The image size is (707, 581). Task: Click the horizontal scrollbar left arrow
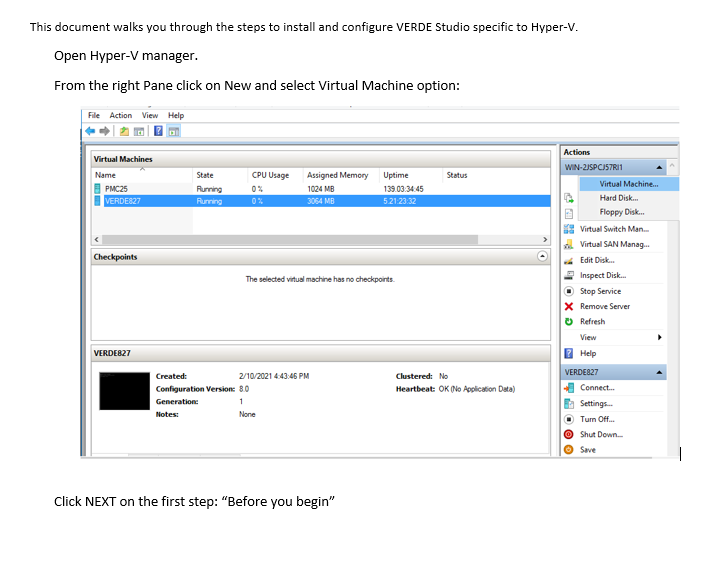[96, 239]
